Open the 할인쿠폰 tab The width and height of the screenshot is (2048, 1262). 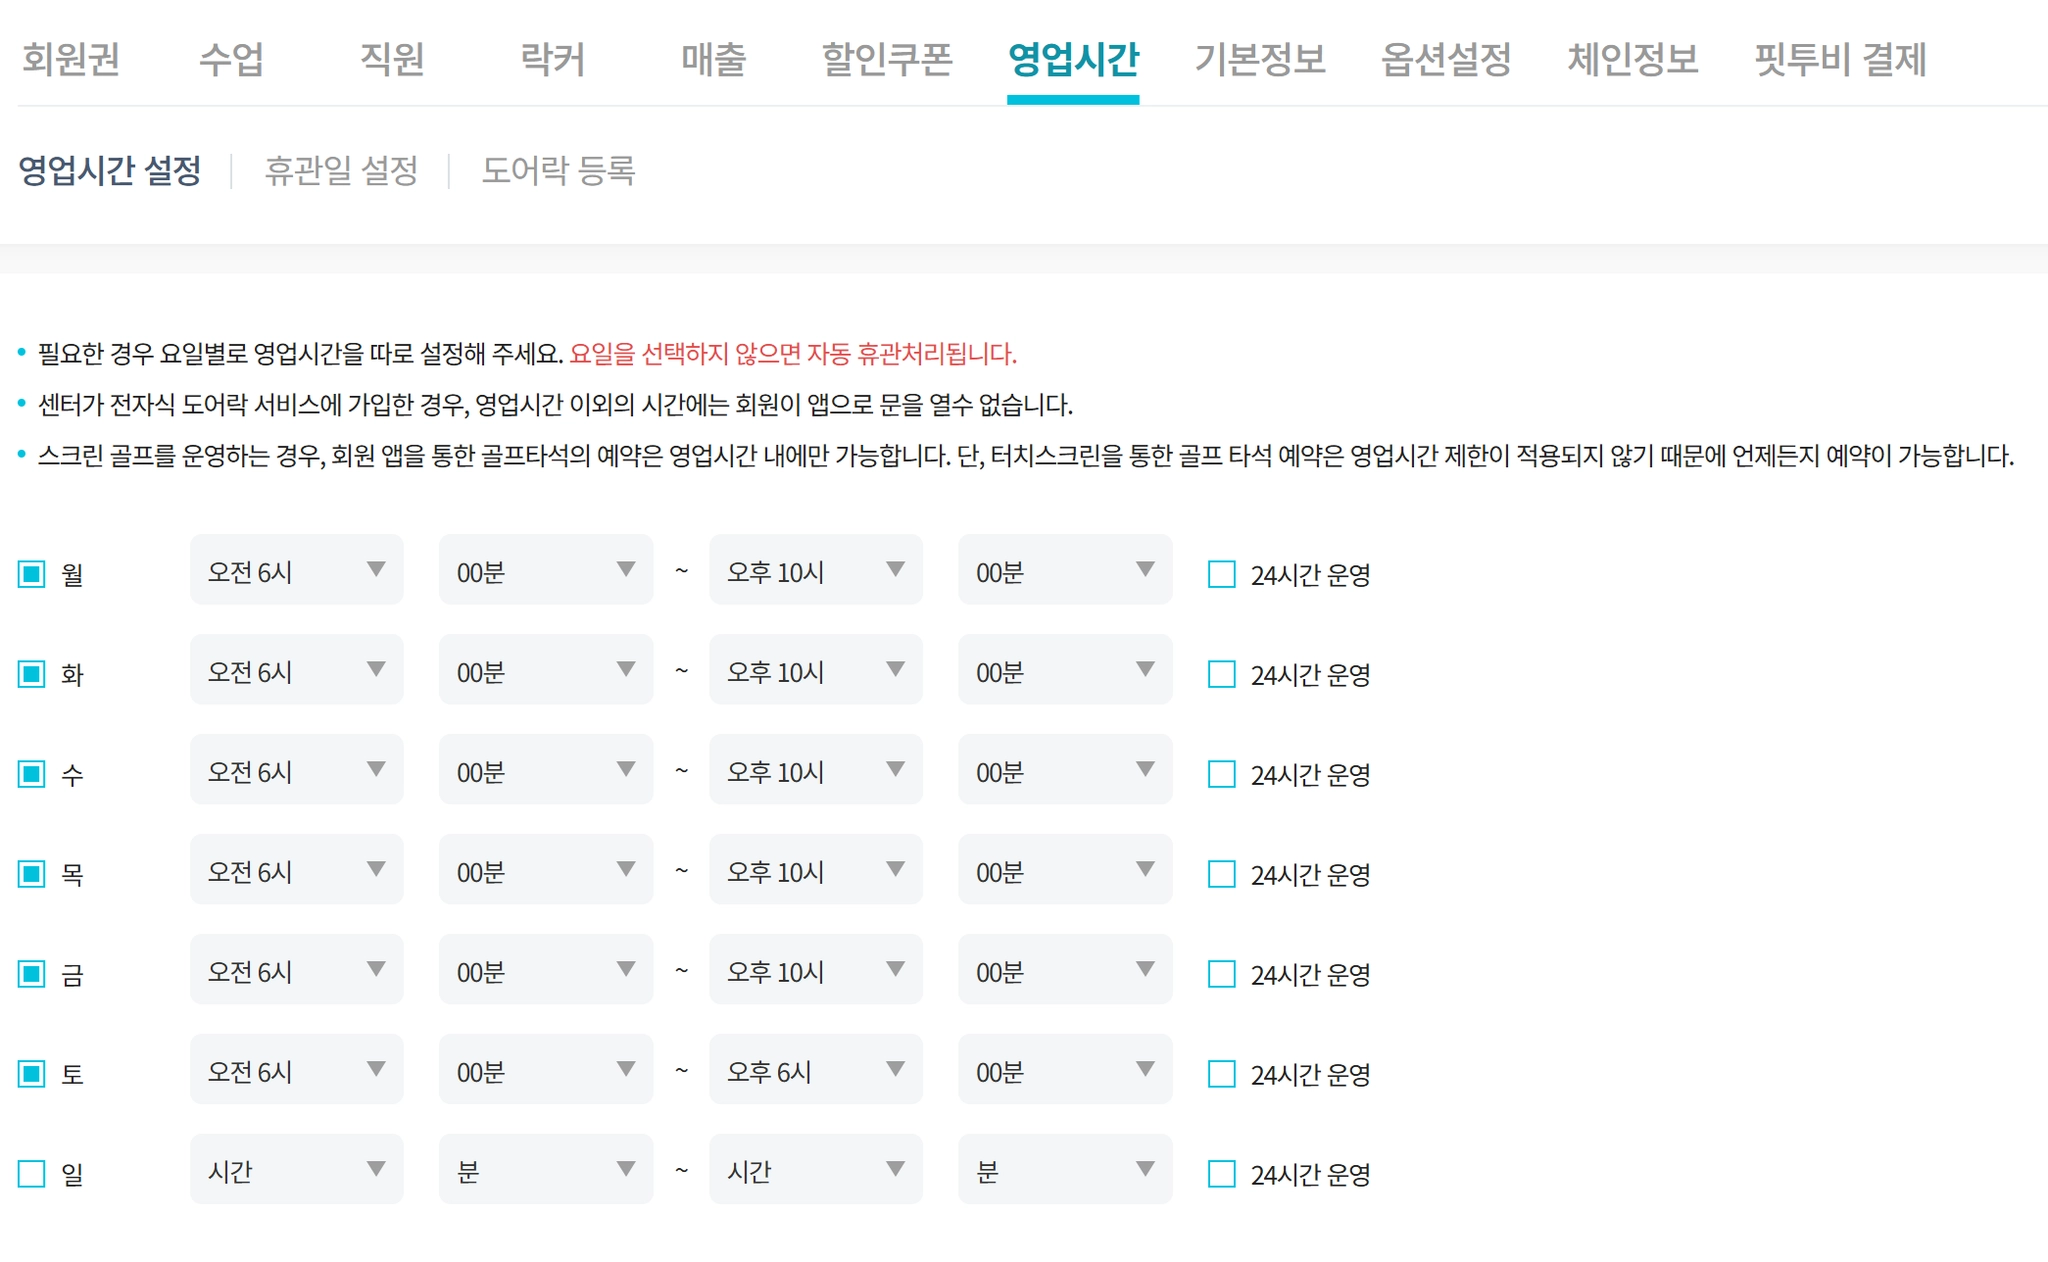(886, 59)
